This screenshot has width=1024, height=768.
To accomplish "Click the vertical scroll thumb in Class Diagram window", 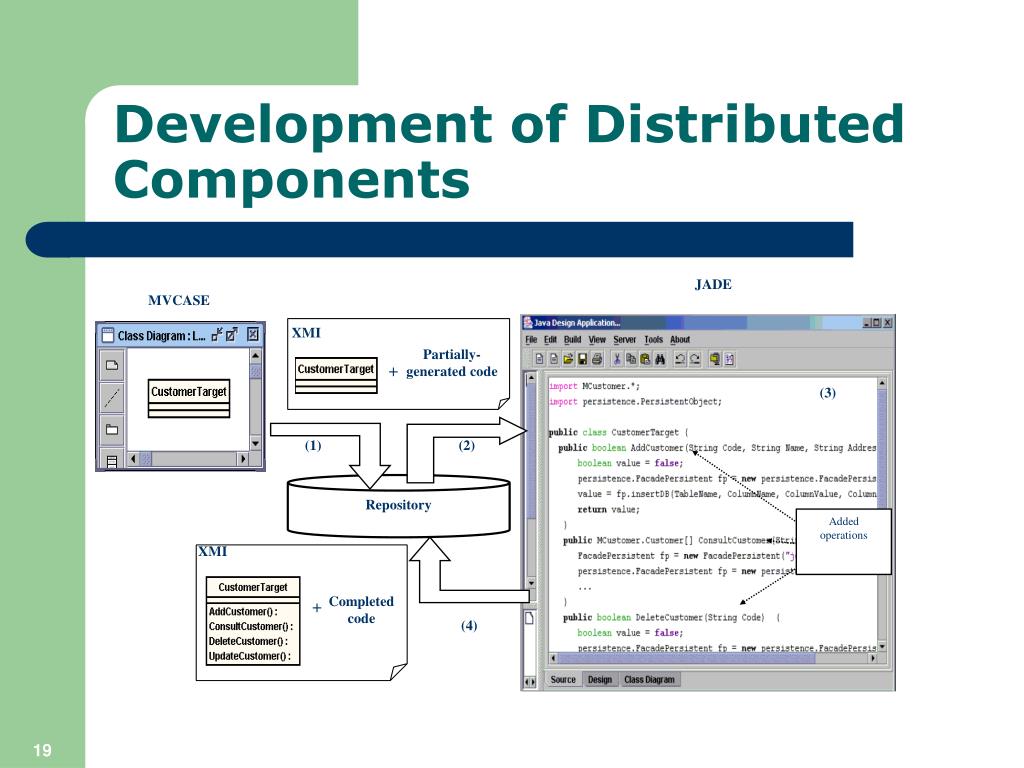I will pos(255,371).
